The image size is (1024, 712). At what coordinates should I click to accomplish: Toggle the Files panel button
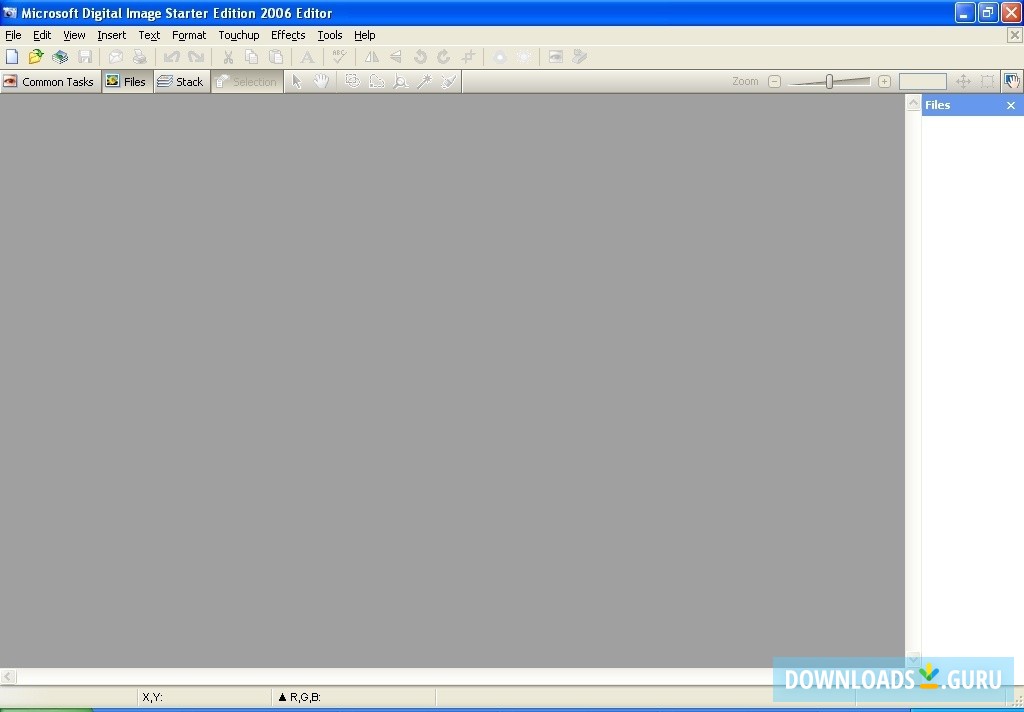pyautogui.click(x=127, y=81)
